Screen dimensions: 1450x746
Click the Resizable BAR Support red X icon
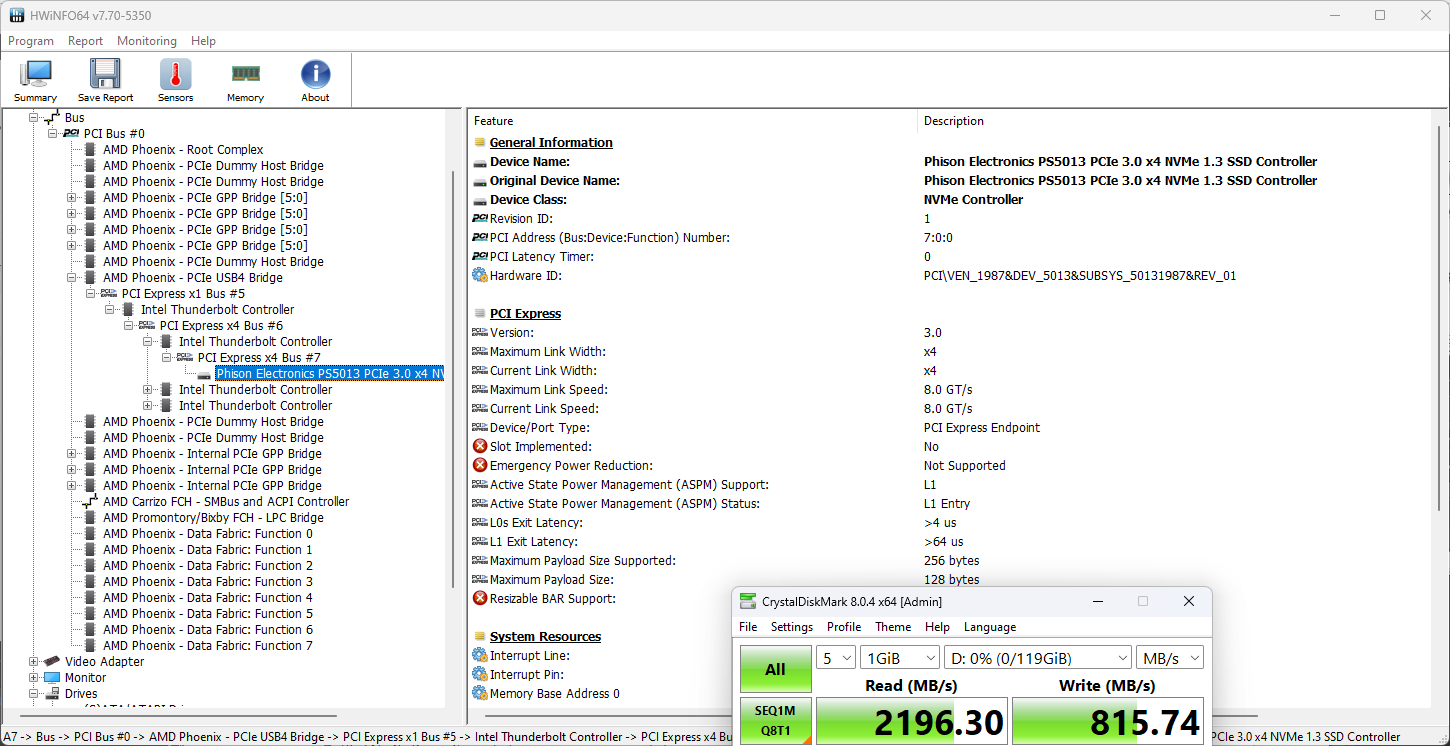480,598
